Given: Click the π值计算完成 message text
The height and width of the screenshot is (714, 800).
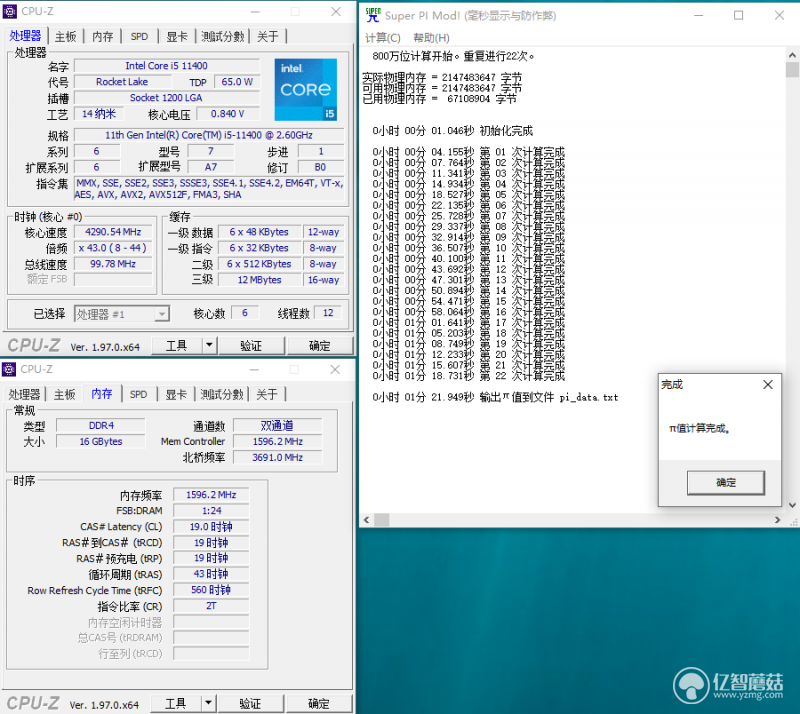Looking at the screenshot, I should (699, 428).
